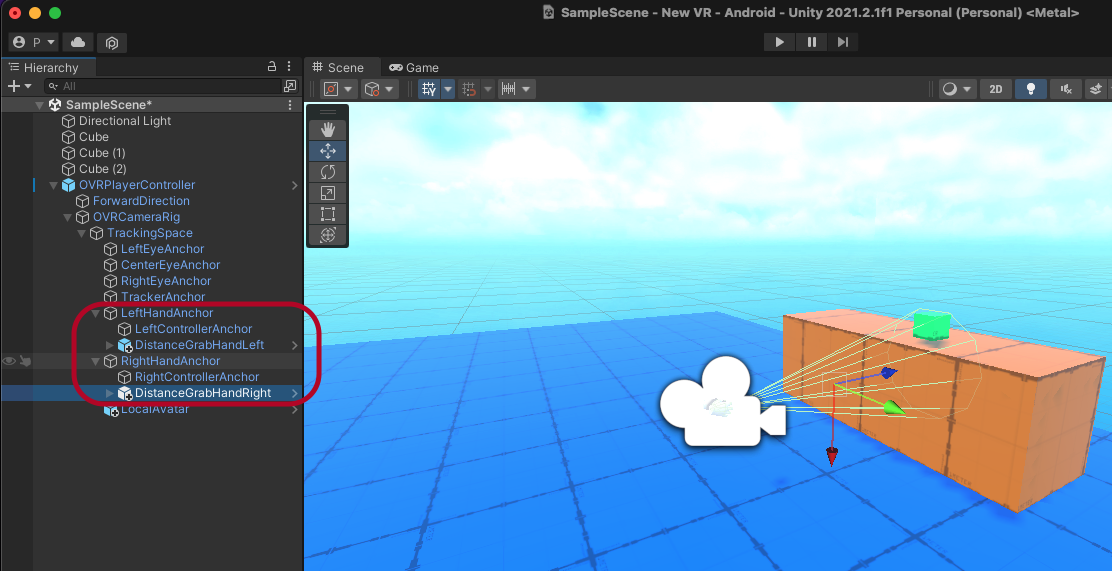Toggle grid visibility in Scene toolbar
Image resolution: width=1112 pixels, height=571 pixels.
point(428,89)
